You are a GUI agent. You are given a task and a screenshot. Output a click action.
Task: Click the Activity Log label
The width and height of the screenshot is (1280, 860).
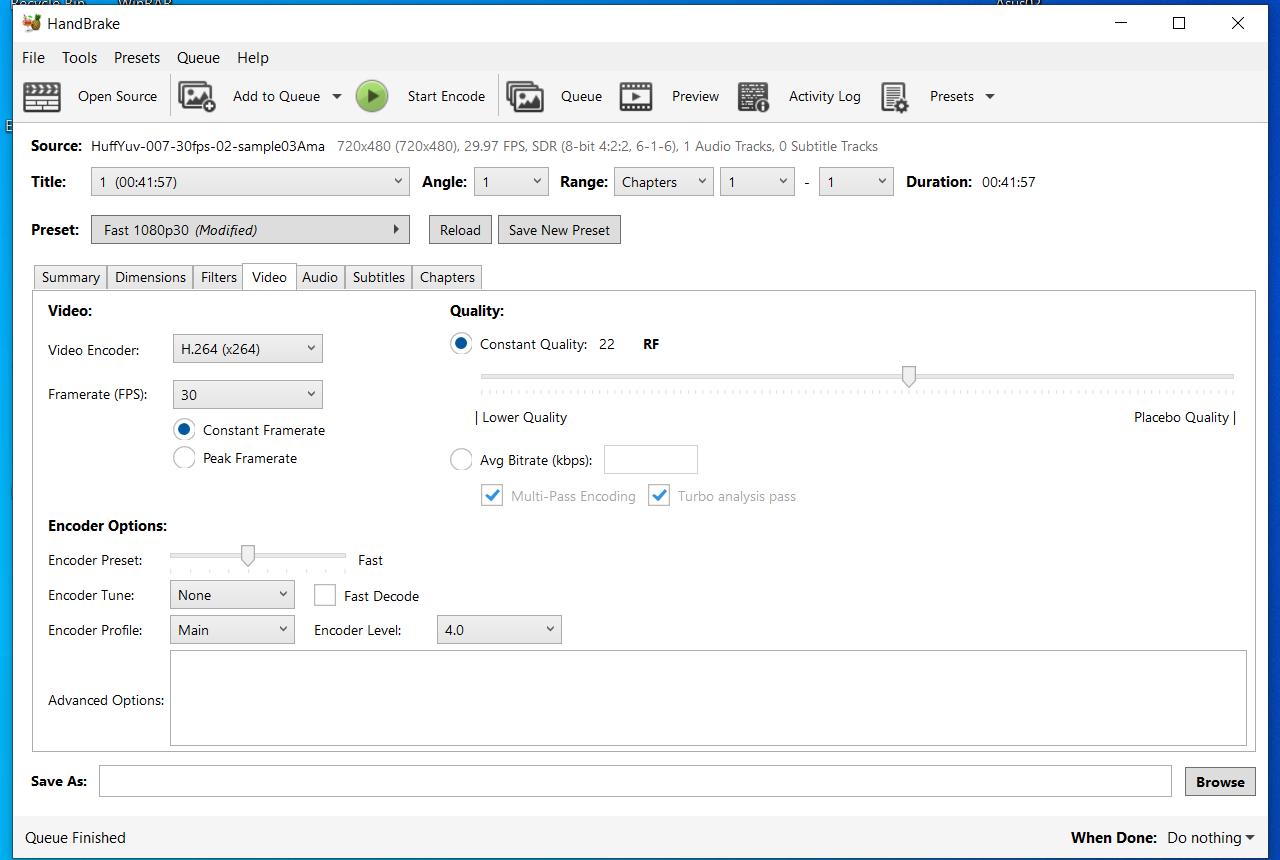point(824,97)
